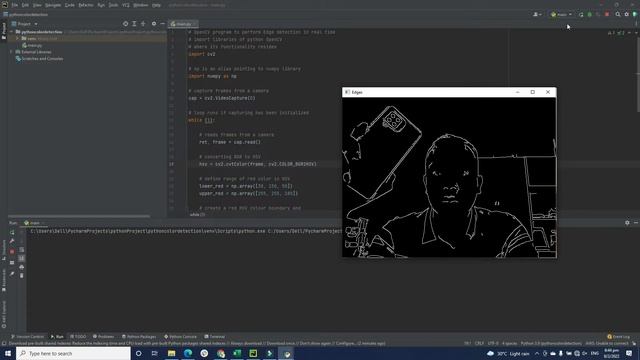Click print icon in Run console

22,267
